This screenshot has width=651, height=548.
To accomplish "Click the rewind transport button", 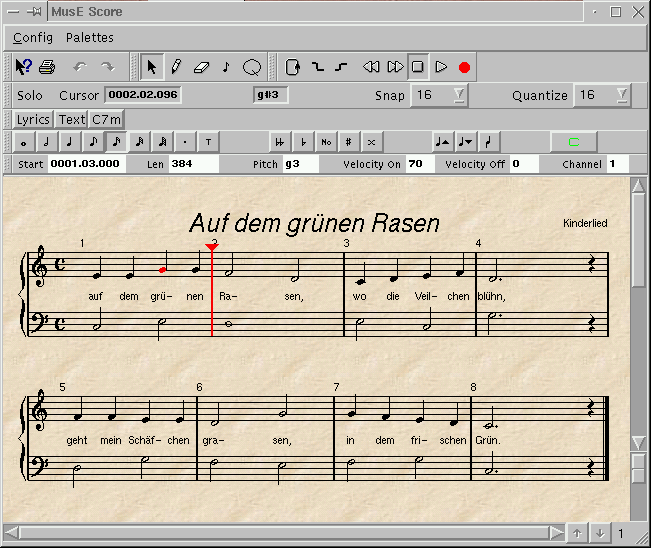I will 371,67.
